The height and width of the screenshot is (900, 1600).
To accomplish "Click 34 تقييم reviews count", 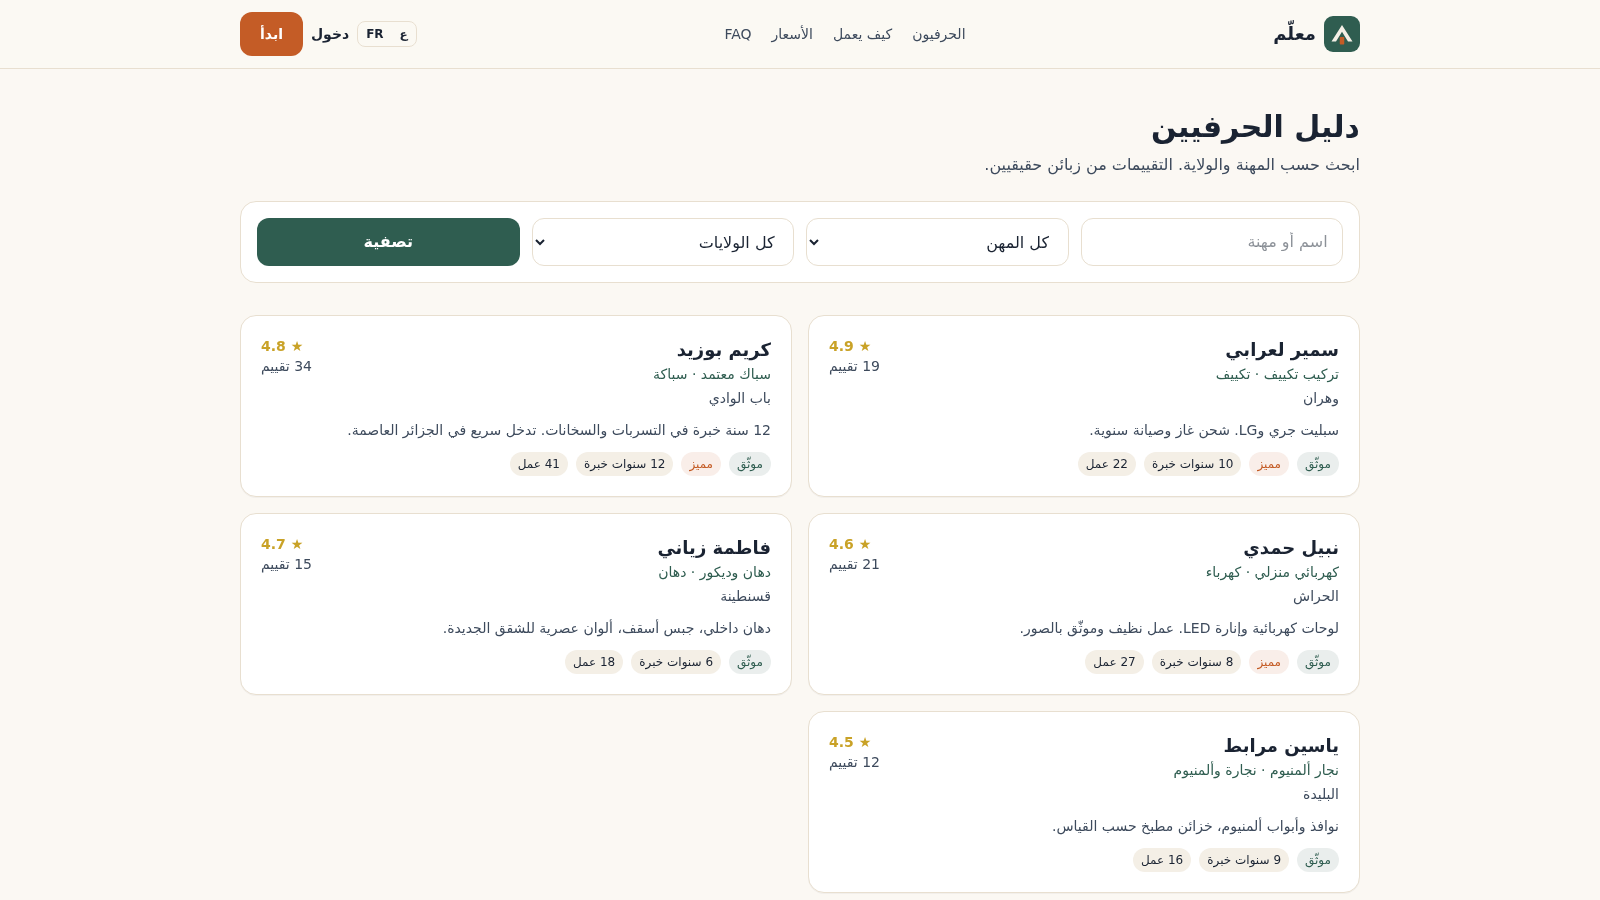I will tap(287, 366).
